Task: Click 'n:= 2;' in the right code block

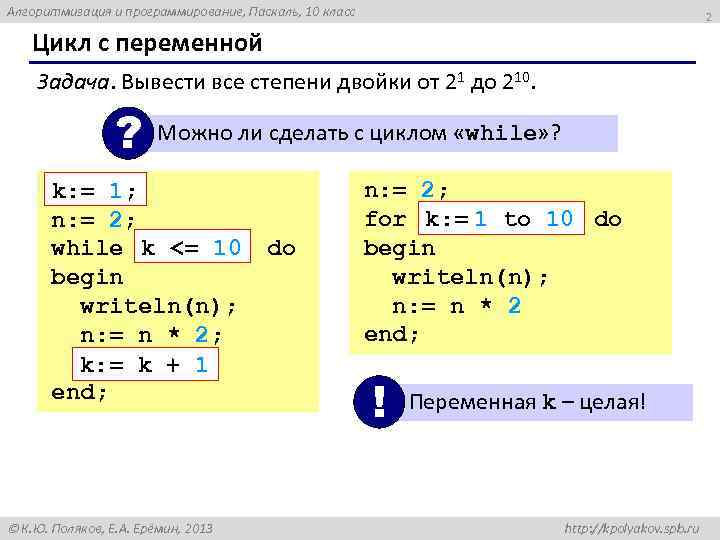Action: [405, 190]
